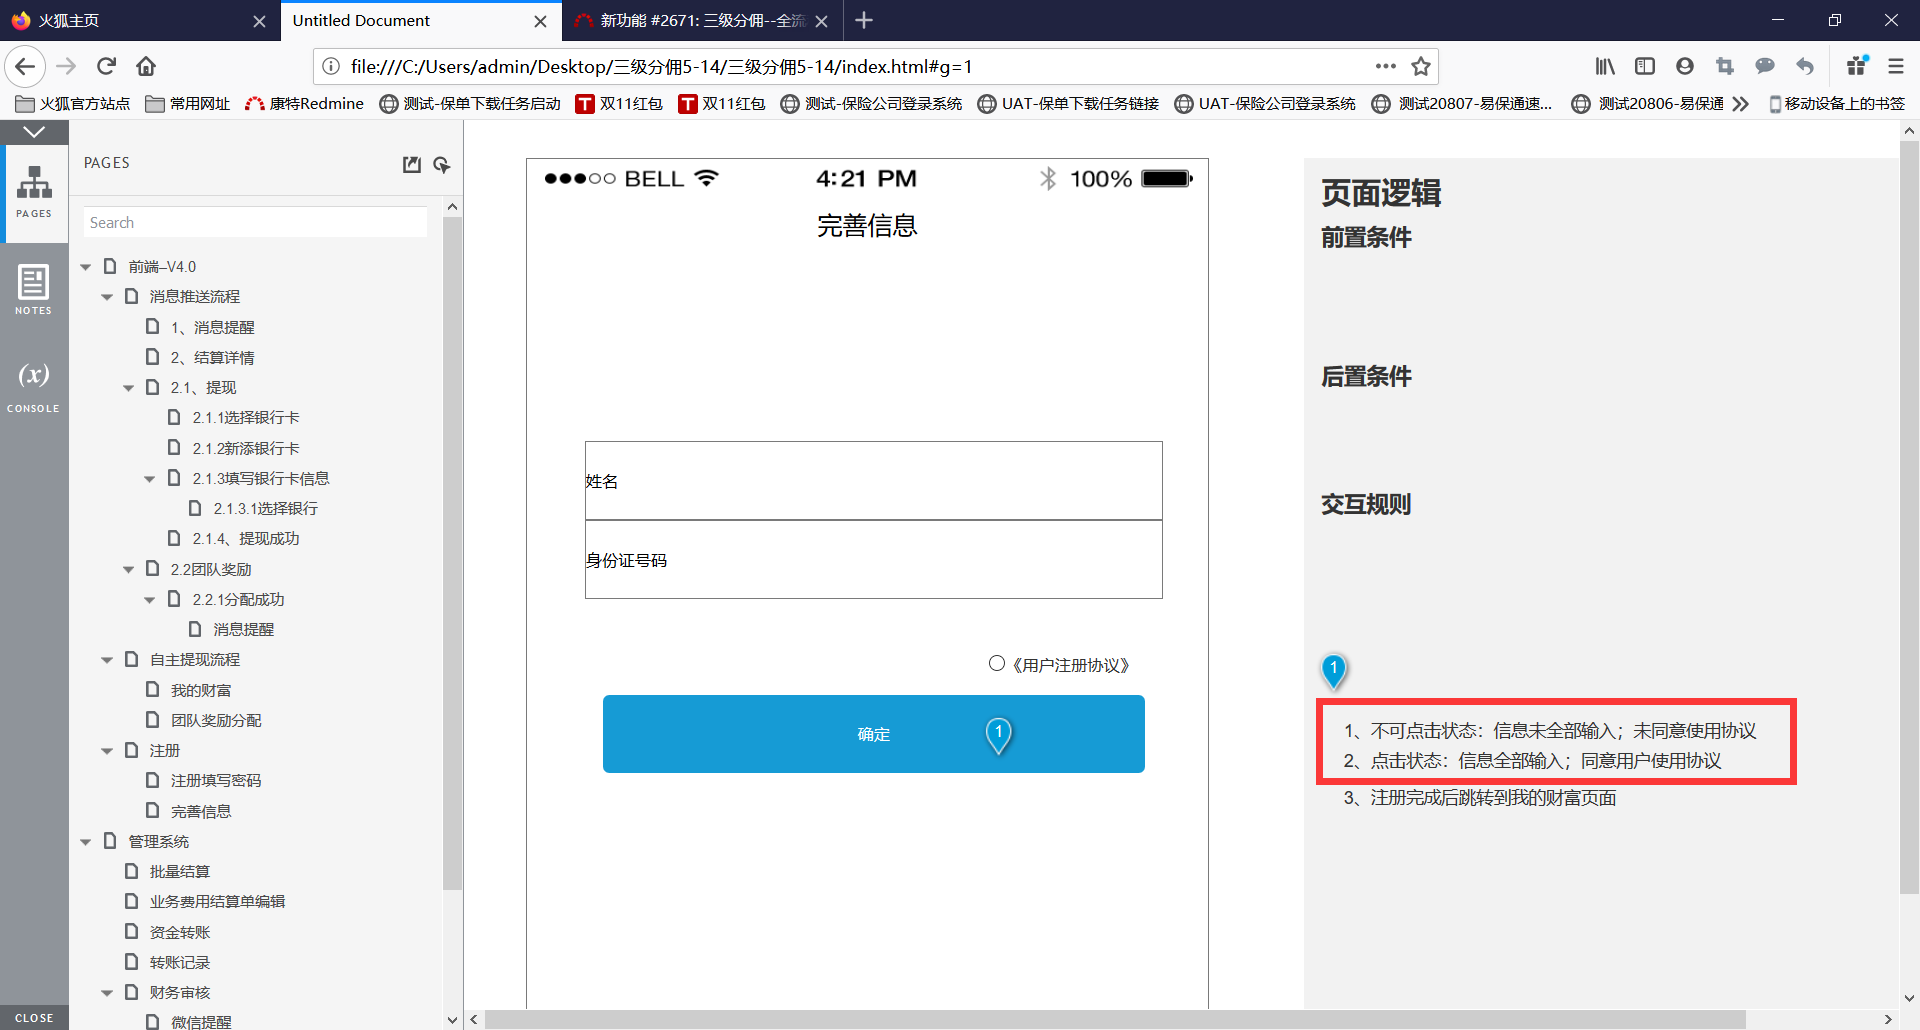Click the open-in-new-window icon in Pages header
This screenshot has height=1030, width=1920.
tap(412, 164)
